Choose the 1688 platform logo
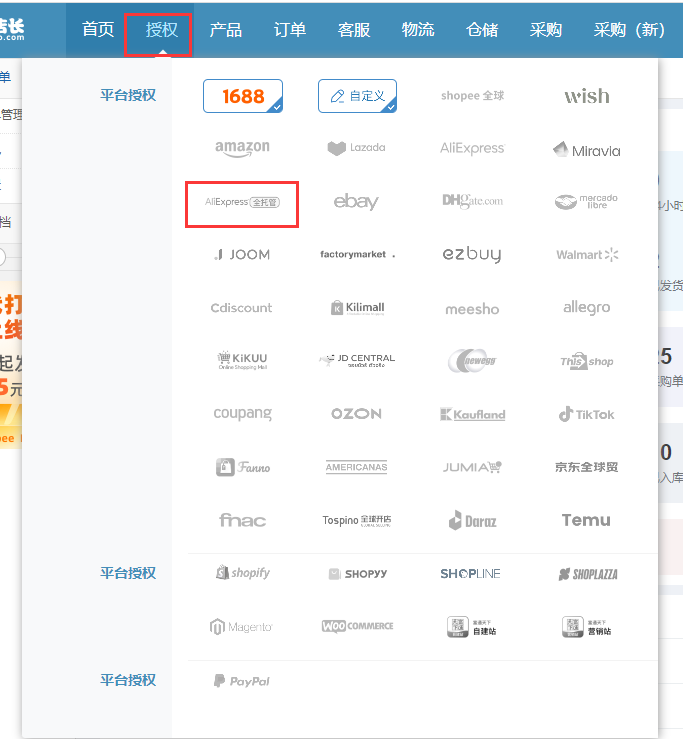This screenshot has width=683, height=739. click(x=243, y=96)
